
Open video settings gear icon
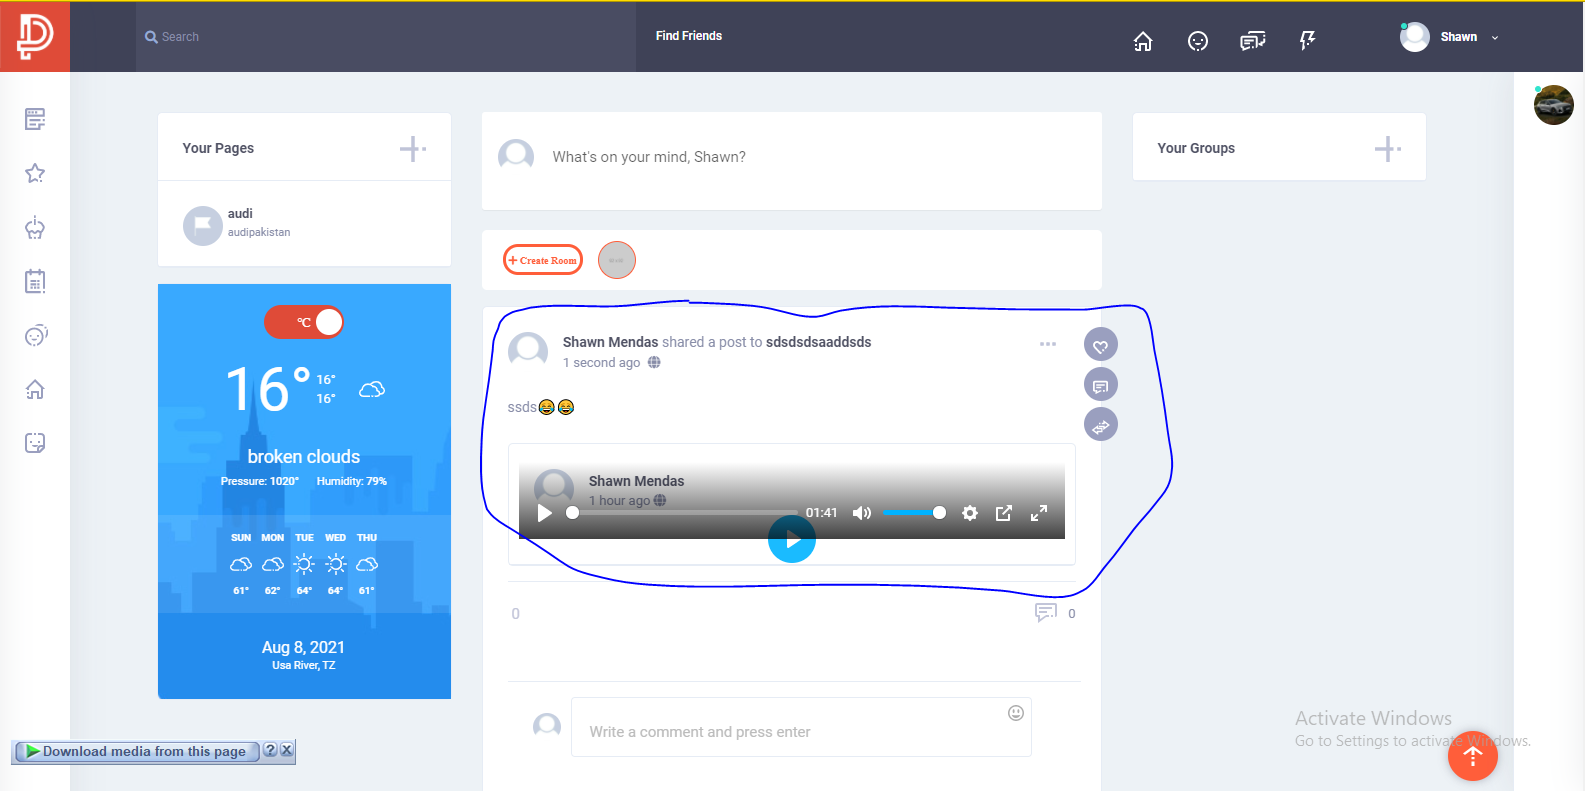(x=969, y=513)
